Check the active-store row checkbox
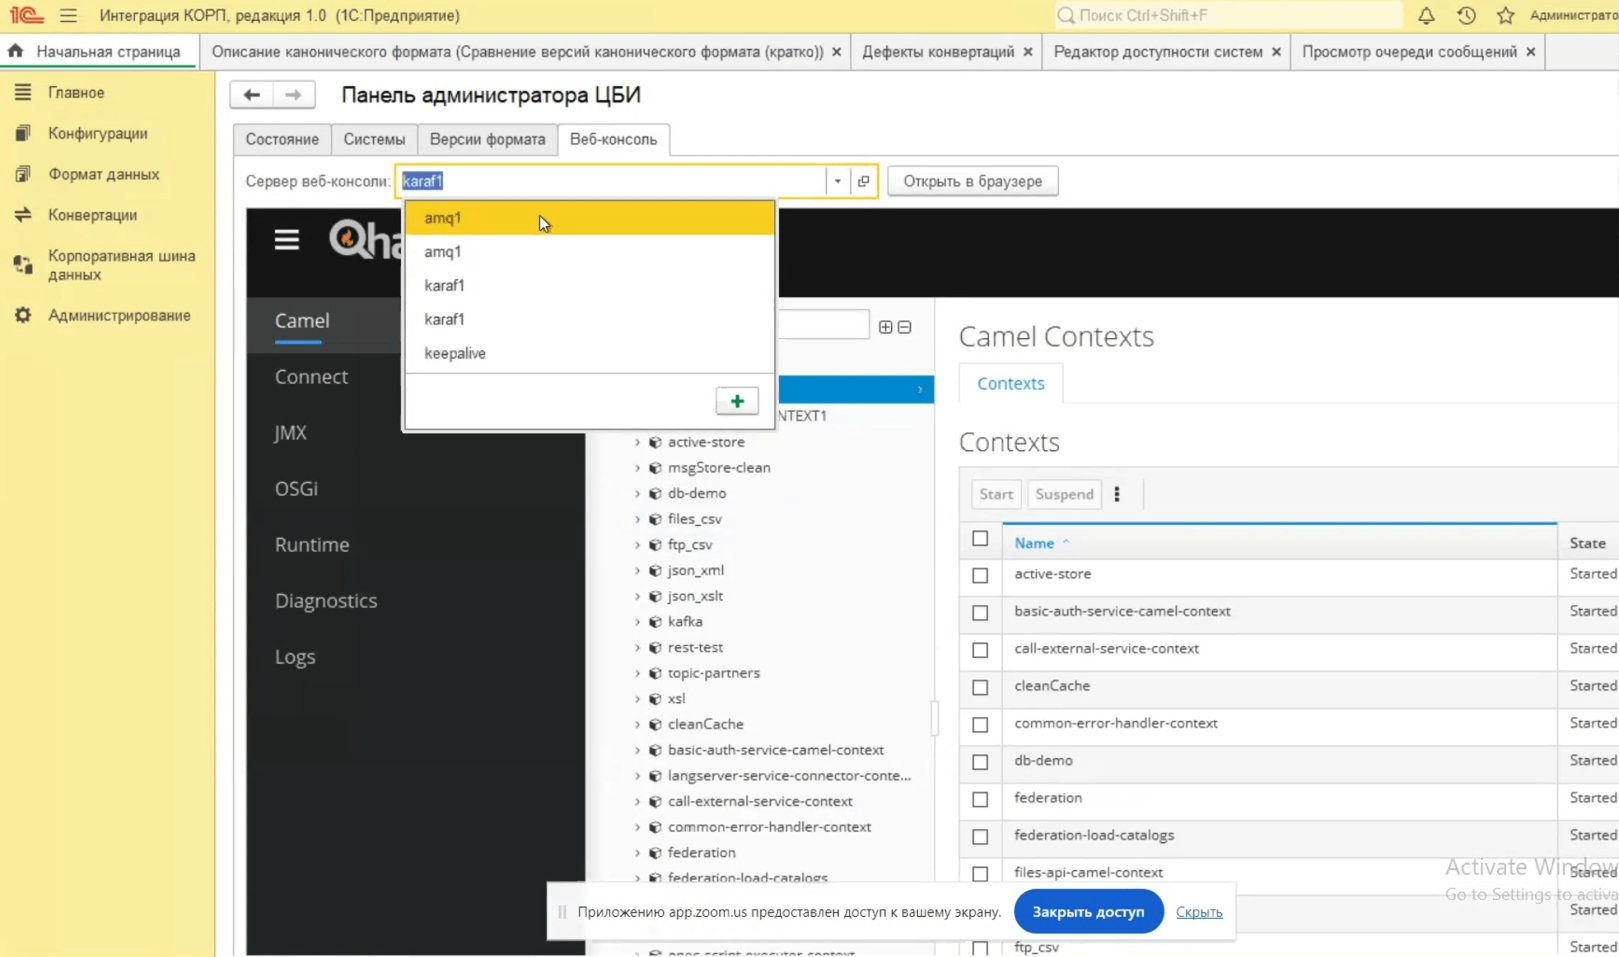The image size is (1619, 957). coord(980,575)
